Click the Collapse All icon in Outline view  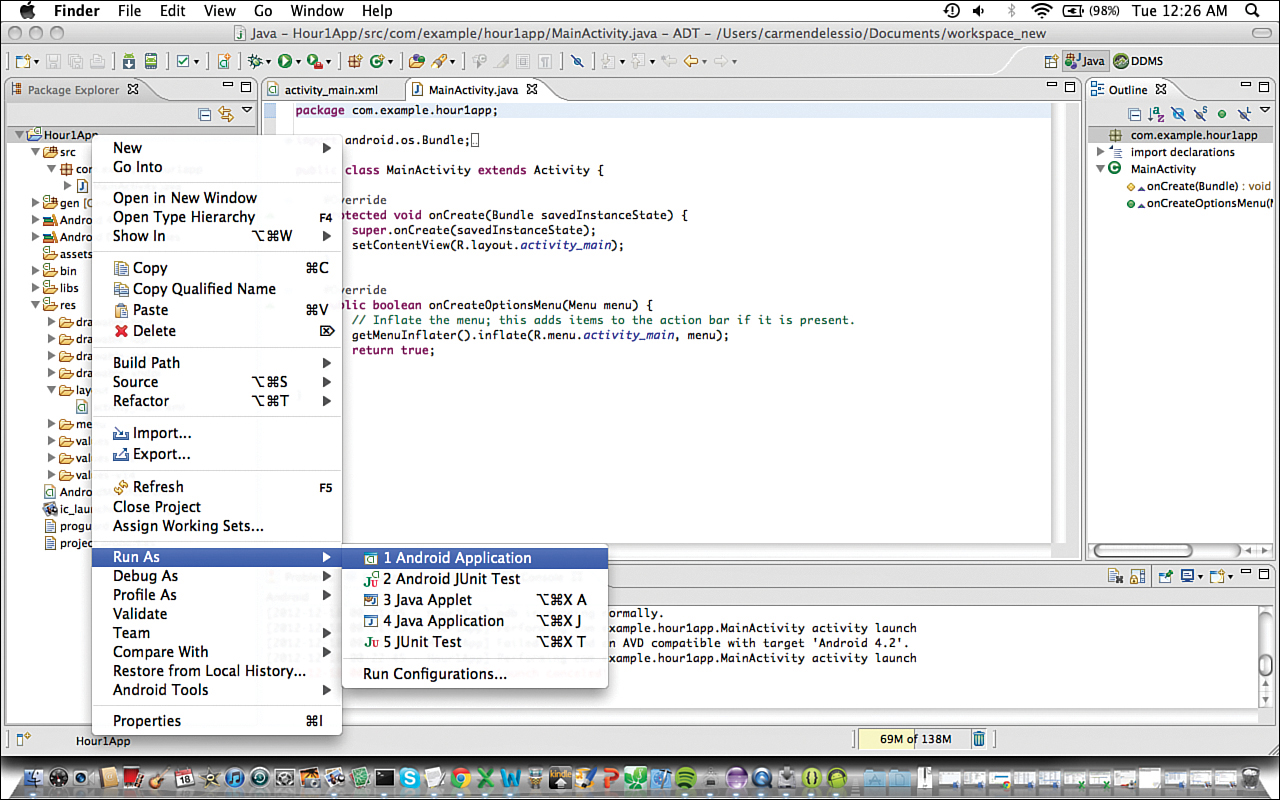[x=1136, y=114]
